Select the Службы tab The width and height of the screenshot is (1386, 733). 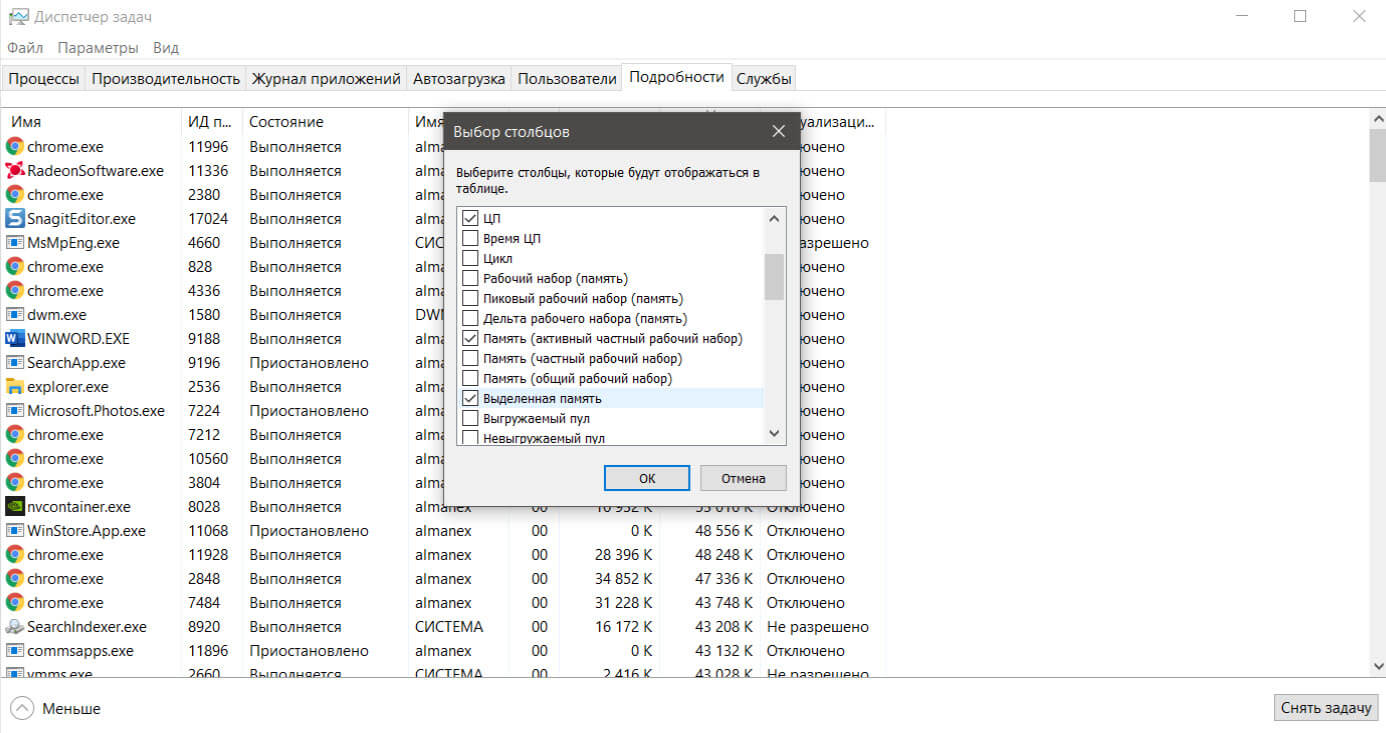point(764,79)
